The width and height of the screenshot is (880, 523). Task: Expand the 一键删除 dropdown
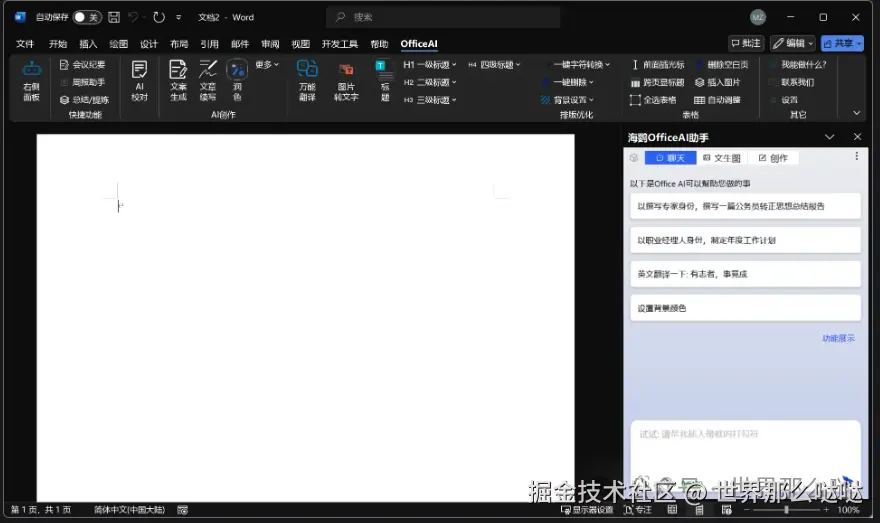[569, 82]
